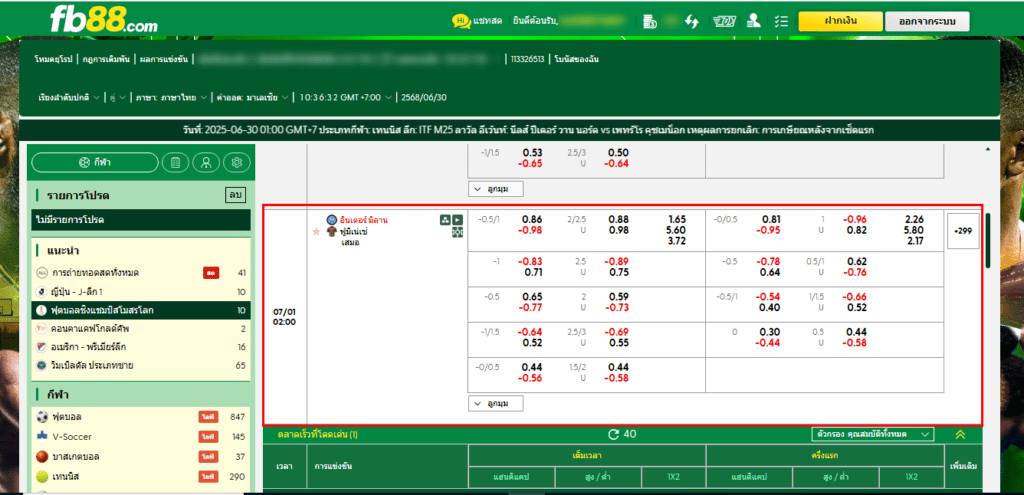Click the coin stack balance icon
Screen dimensions: 1024x495
649,22
